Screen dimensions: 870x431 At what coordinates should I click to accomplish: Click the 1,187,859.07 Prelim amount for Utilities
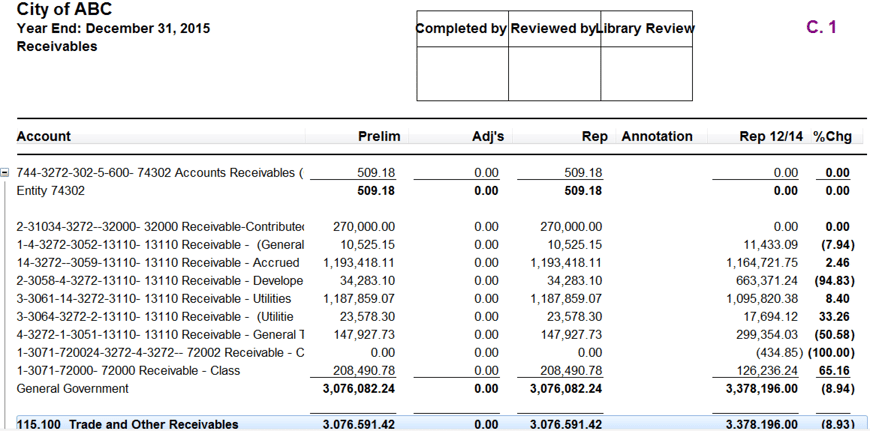[359, 299]
